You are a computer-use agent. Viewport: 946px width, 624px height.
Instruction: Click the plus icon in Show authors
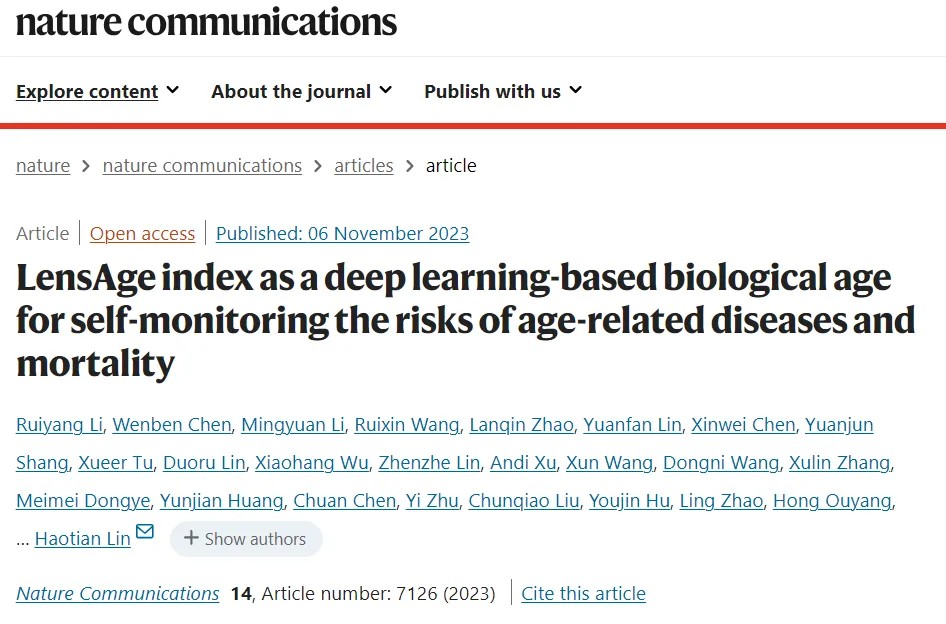tap(192, 539)
